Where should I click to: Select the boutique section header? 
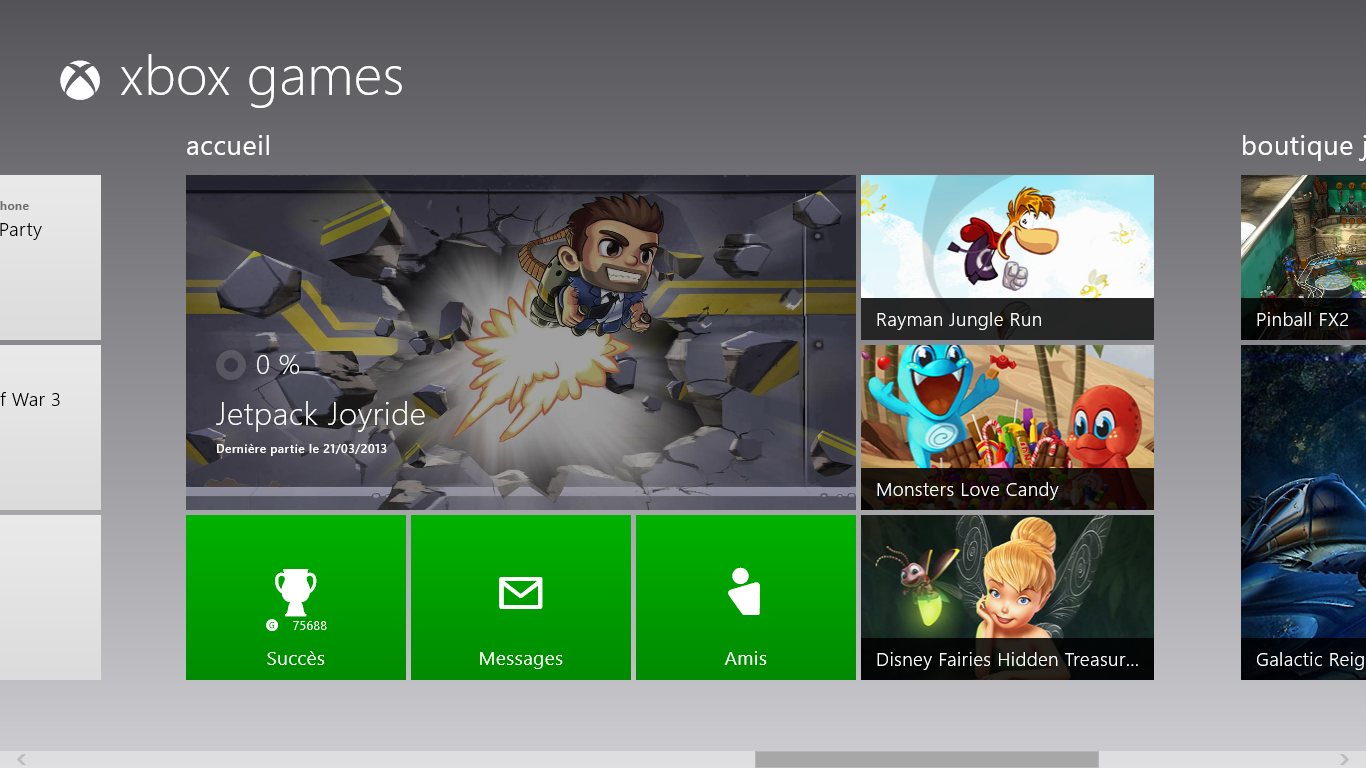click(x=1303, y=146)
